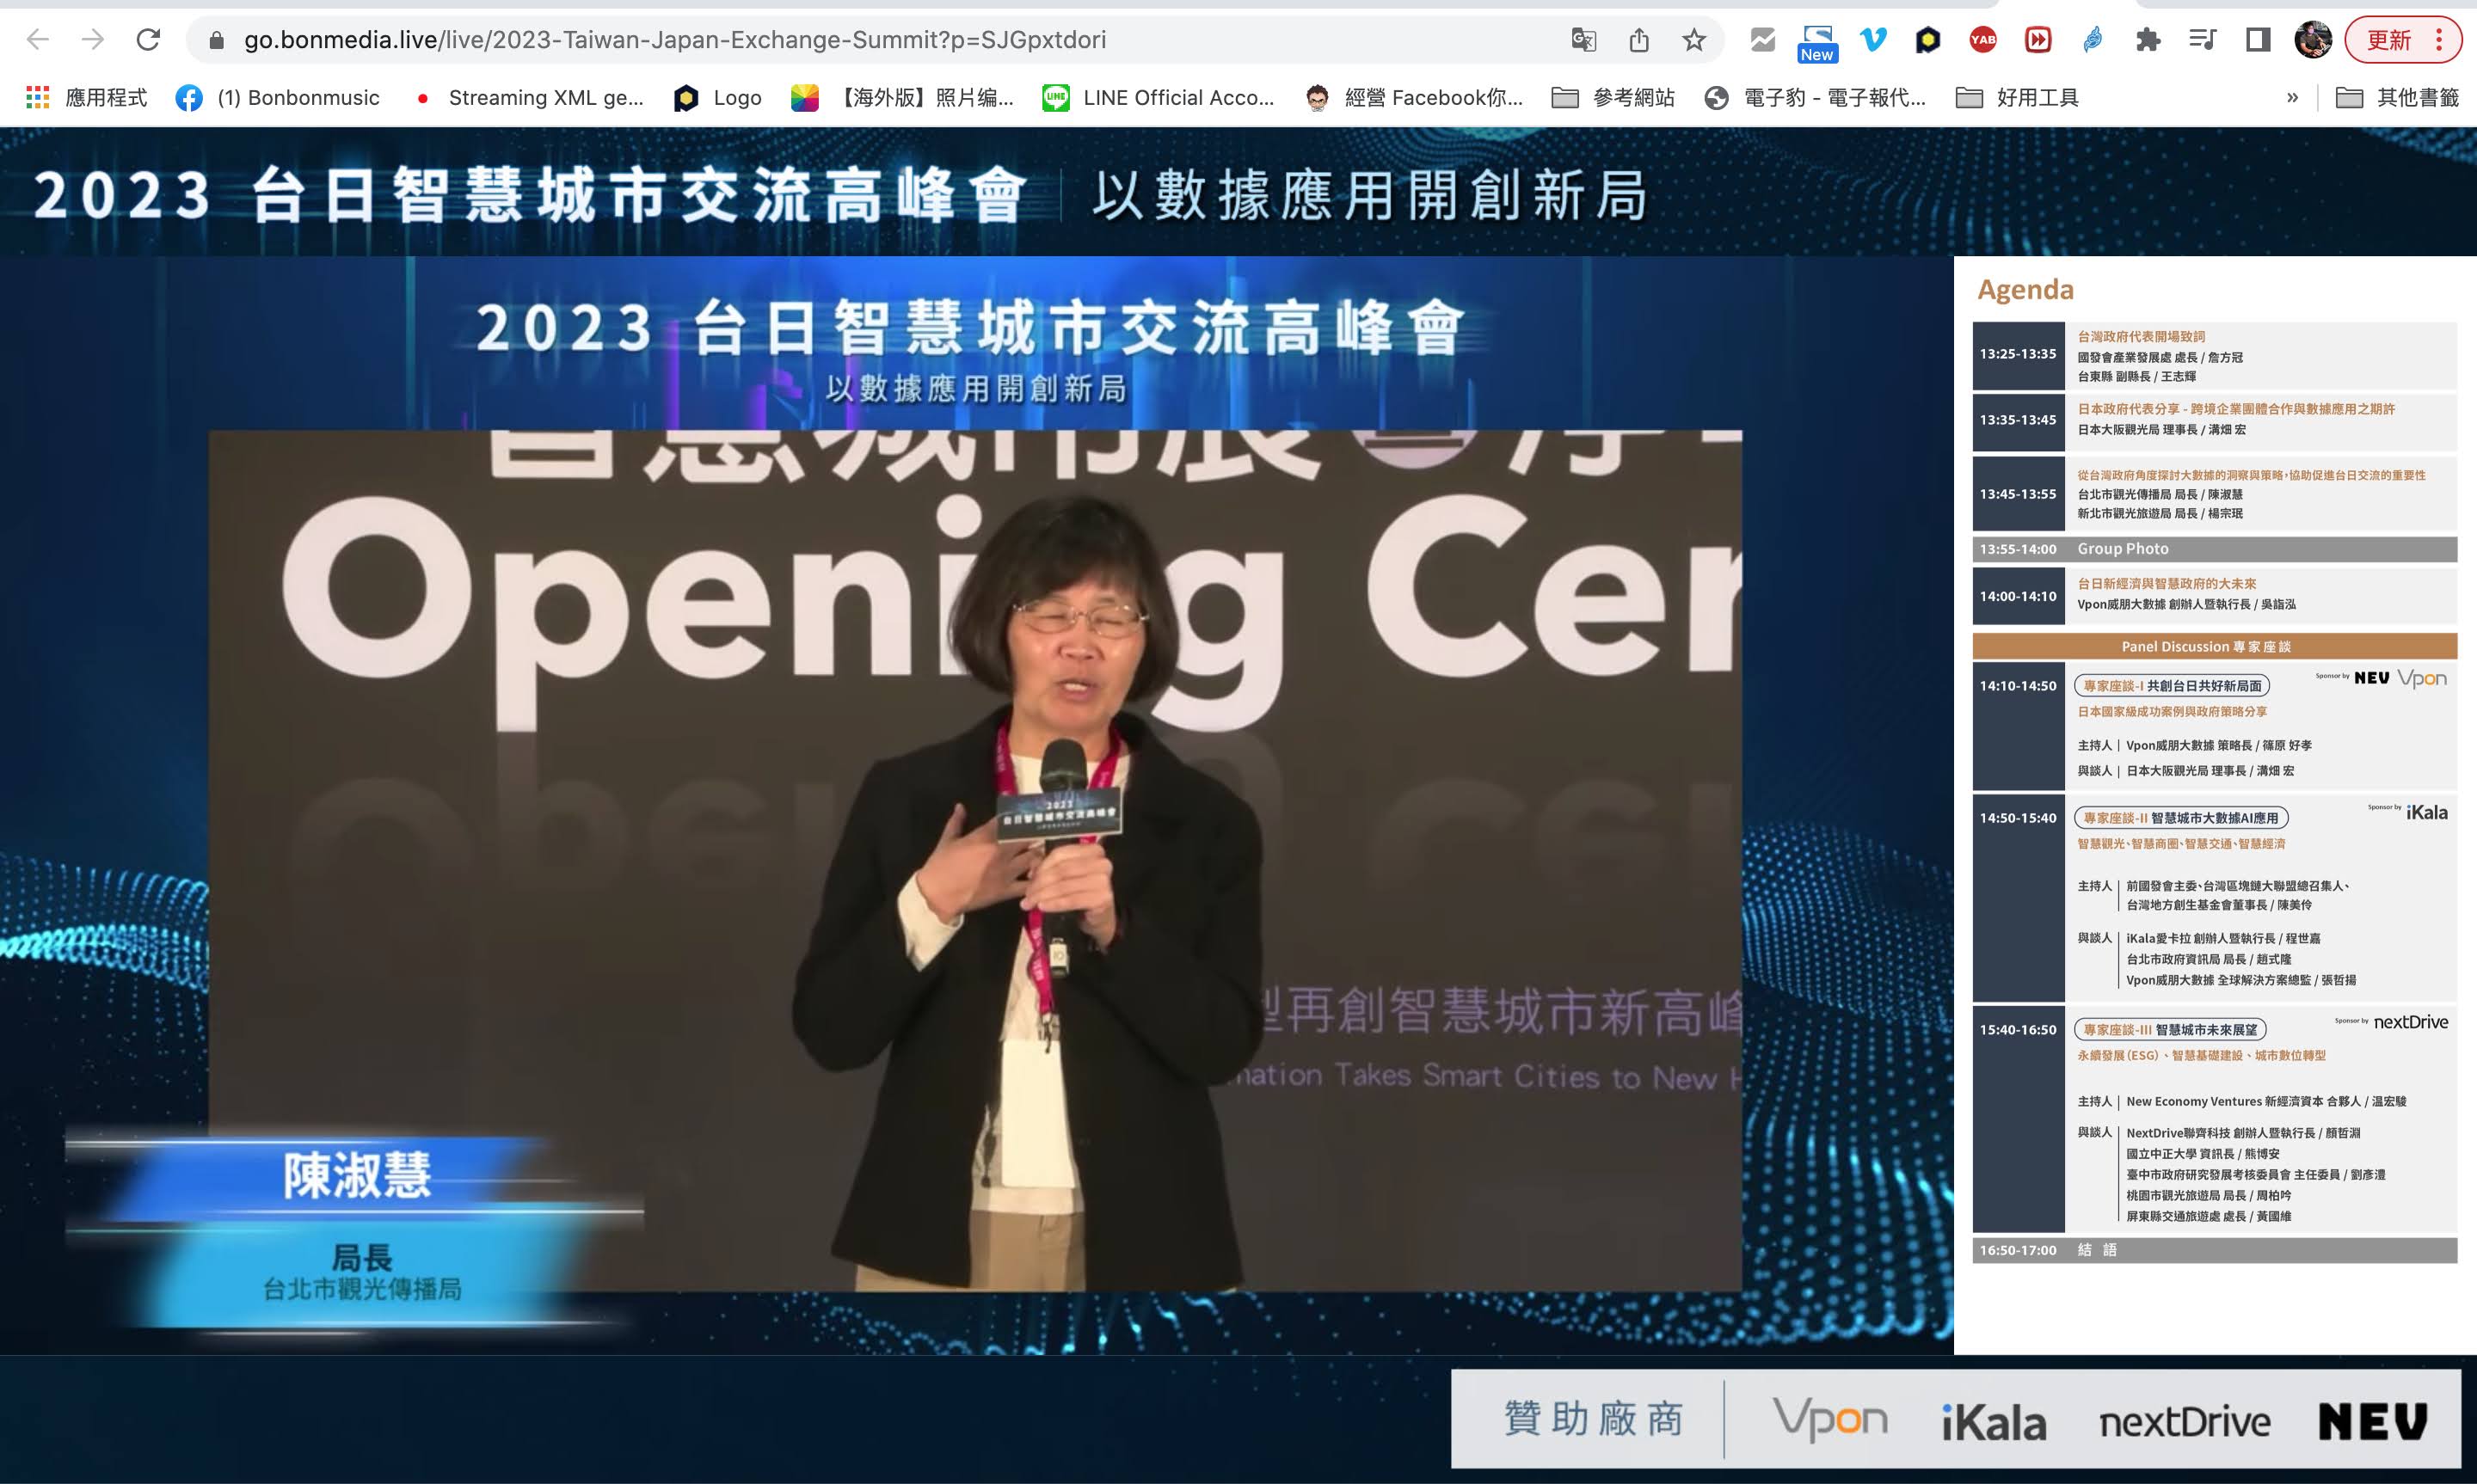Show hidden bookmarks with the » chevron
The height and width of the screenshot is (1484, 2477).
[2292, 98]
